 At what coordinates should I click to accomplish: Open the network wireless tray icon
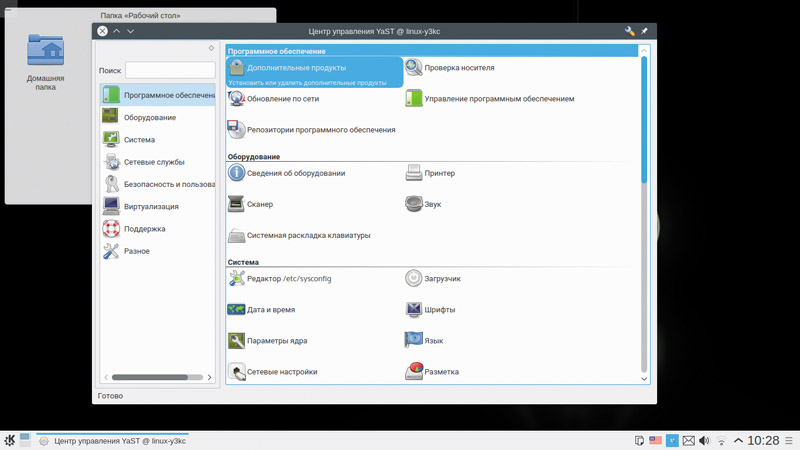tap(721, 441)
